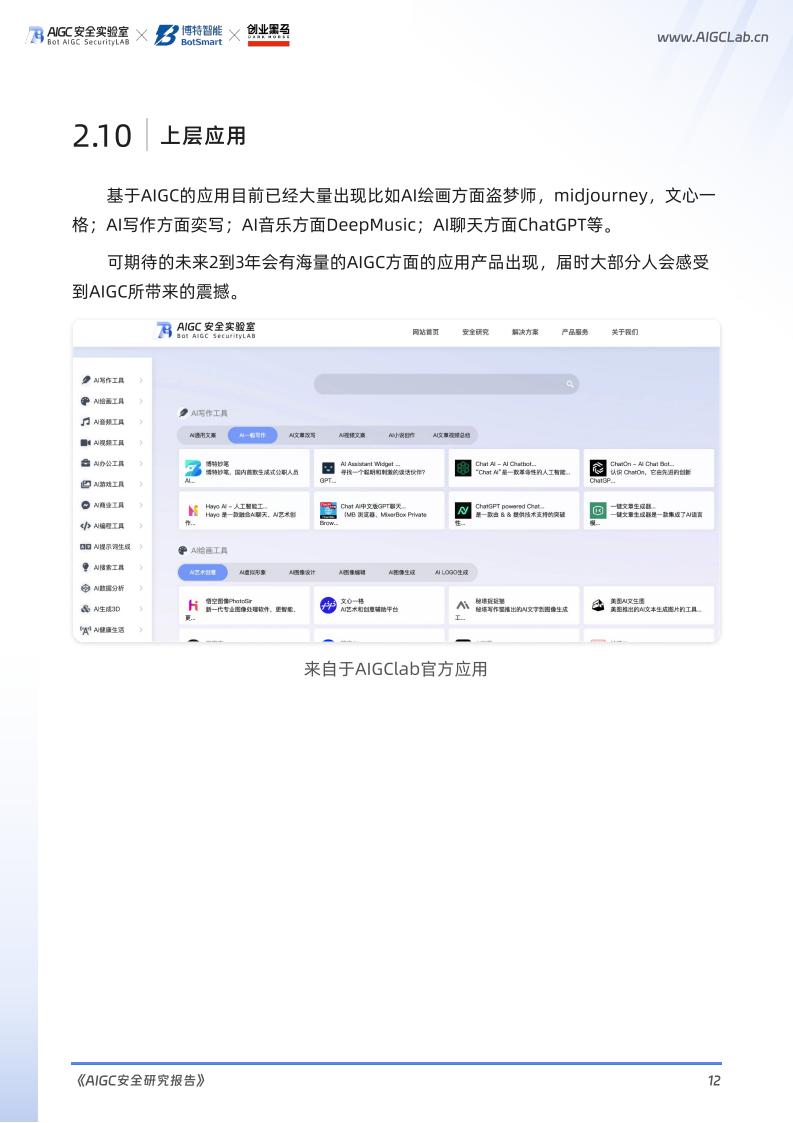Click the ChatOn AI Chat Bot logo
The height and width of the screenshot is (1123, 793).
tap(597, 468)
